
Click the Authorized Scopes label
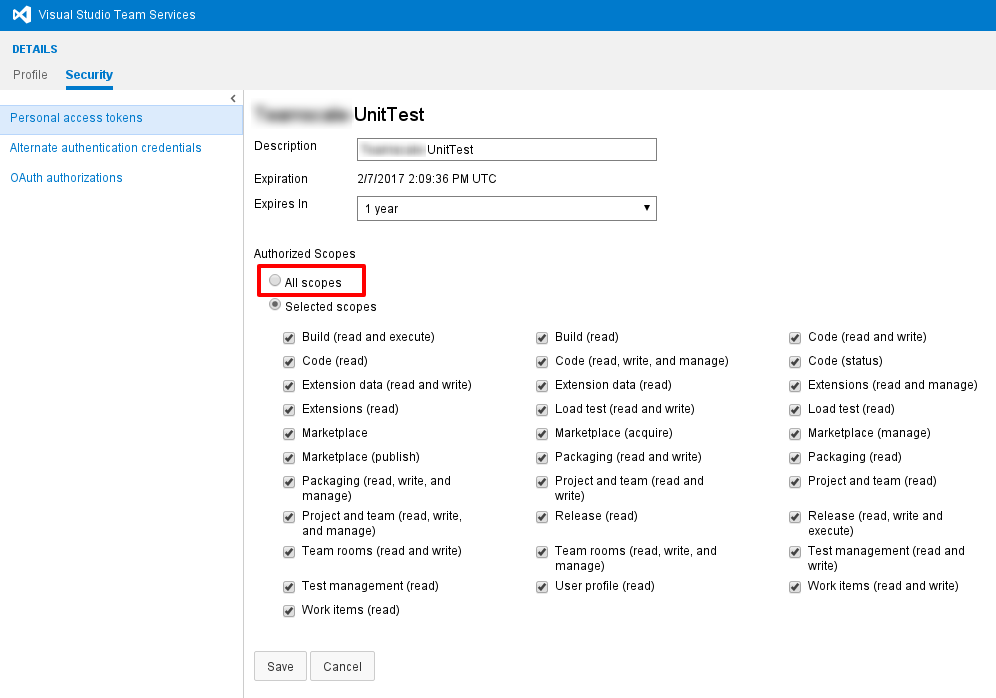(x=305, y=254)
